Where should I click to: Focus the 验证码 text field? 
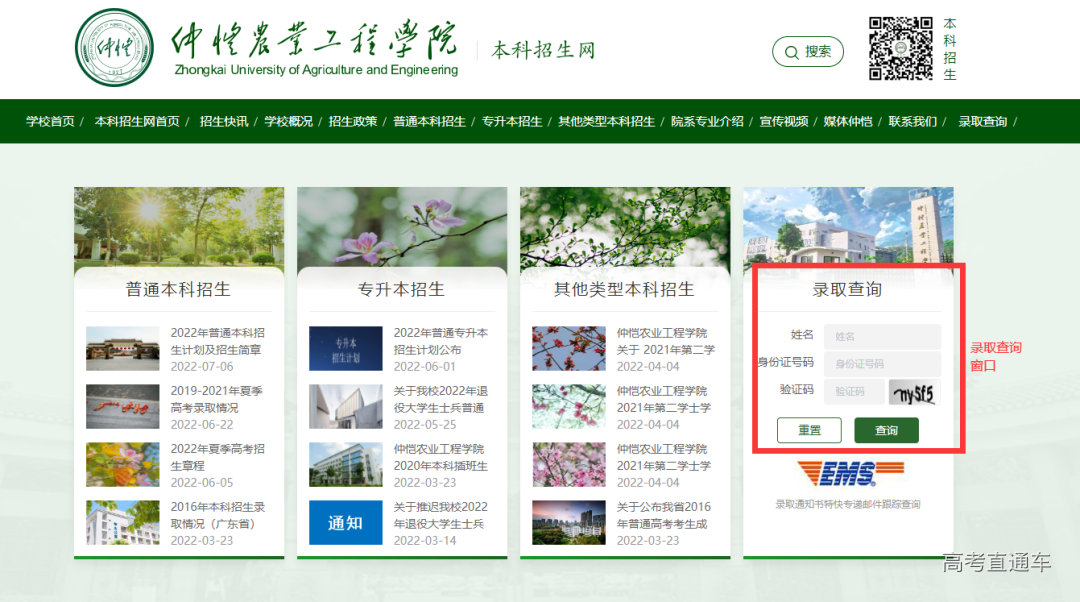[x=854, y=391]
